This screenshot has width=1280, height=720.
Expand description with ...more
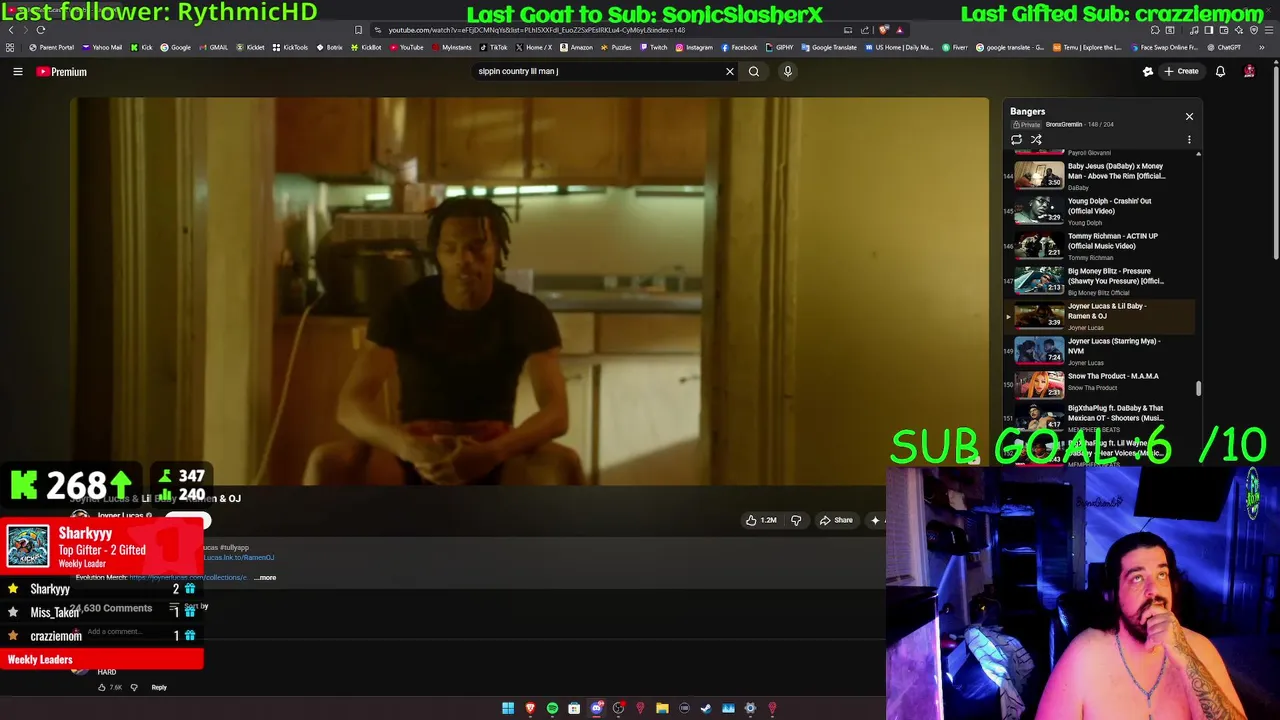[x=265, y=577]
